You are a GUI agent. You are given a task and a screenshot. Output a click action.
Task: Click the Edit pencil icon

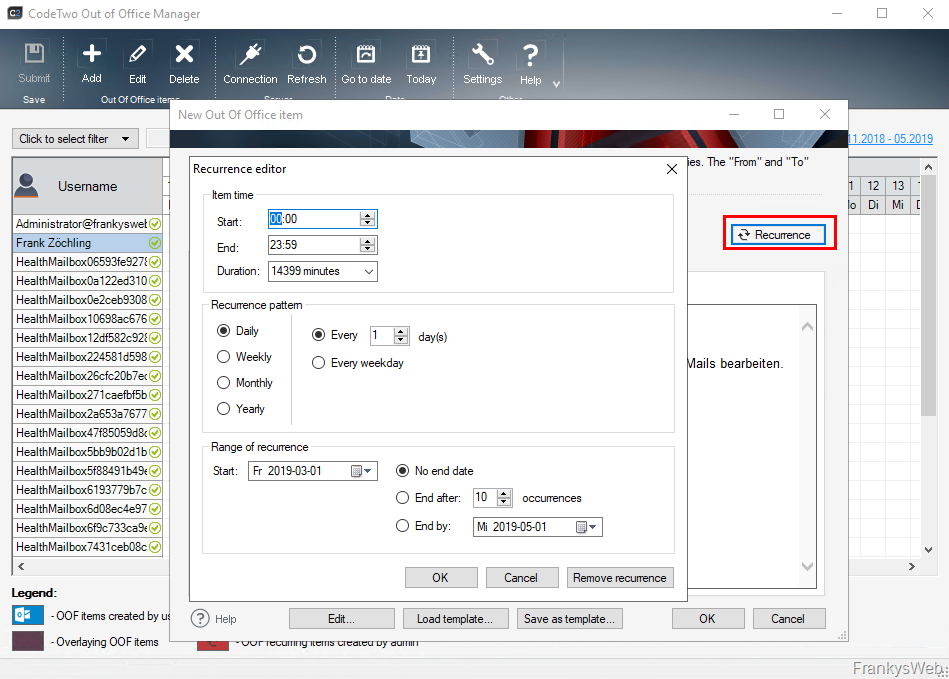(x=137, y=55)
